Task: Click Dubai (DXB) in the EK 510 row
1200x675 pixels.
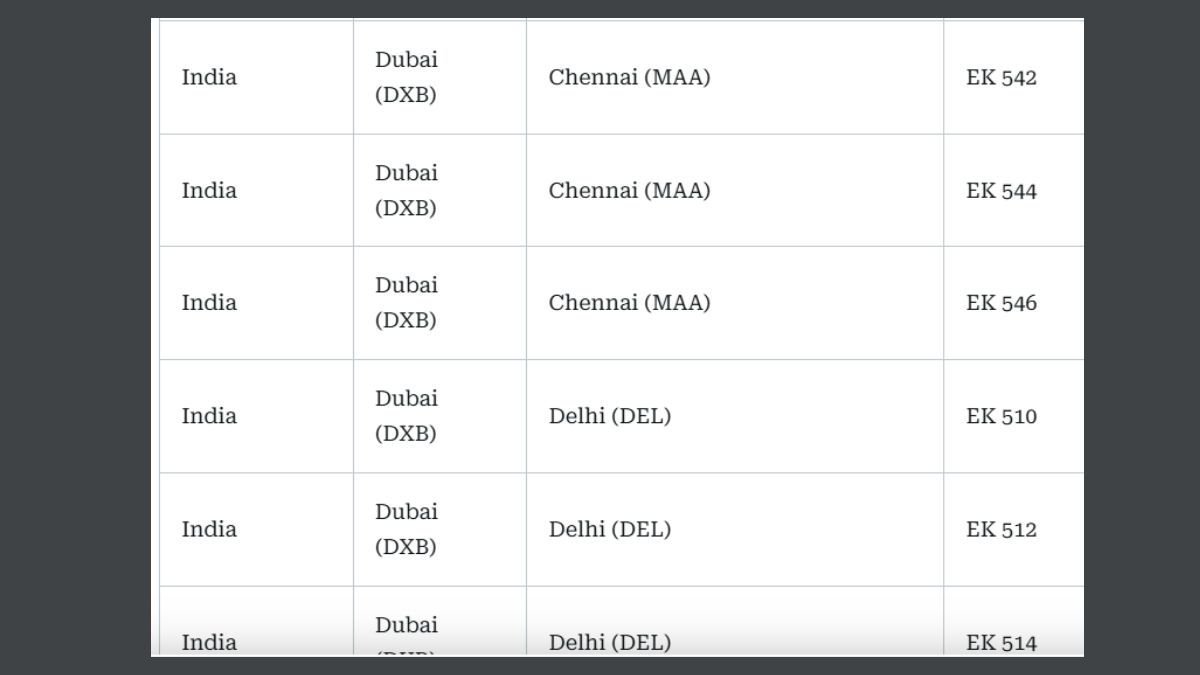Action: pyautogui.click(x=406, y=416)
